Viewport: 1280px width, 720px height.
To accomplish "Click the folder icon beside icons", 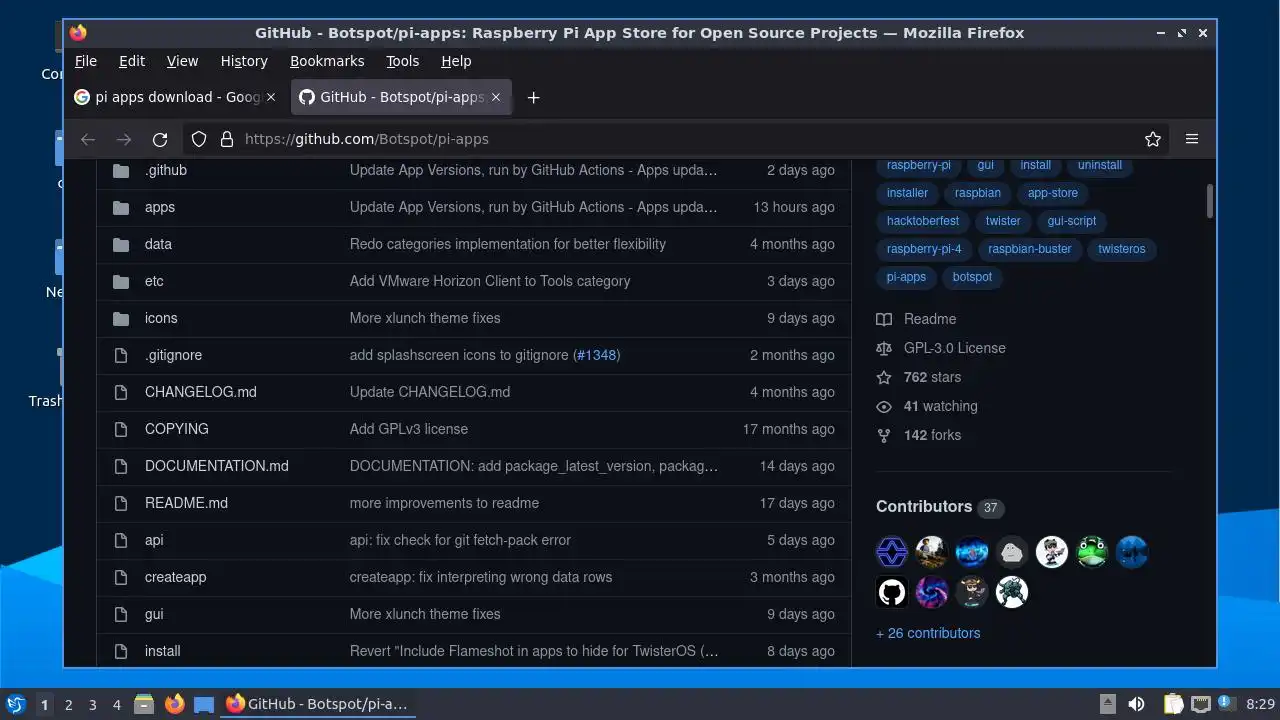I will tap(121, 318).
